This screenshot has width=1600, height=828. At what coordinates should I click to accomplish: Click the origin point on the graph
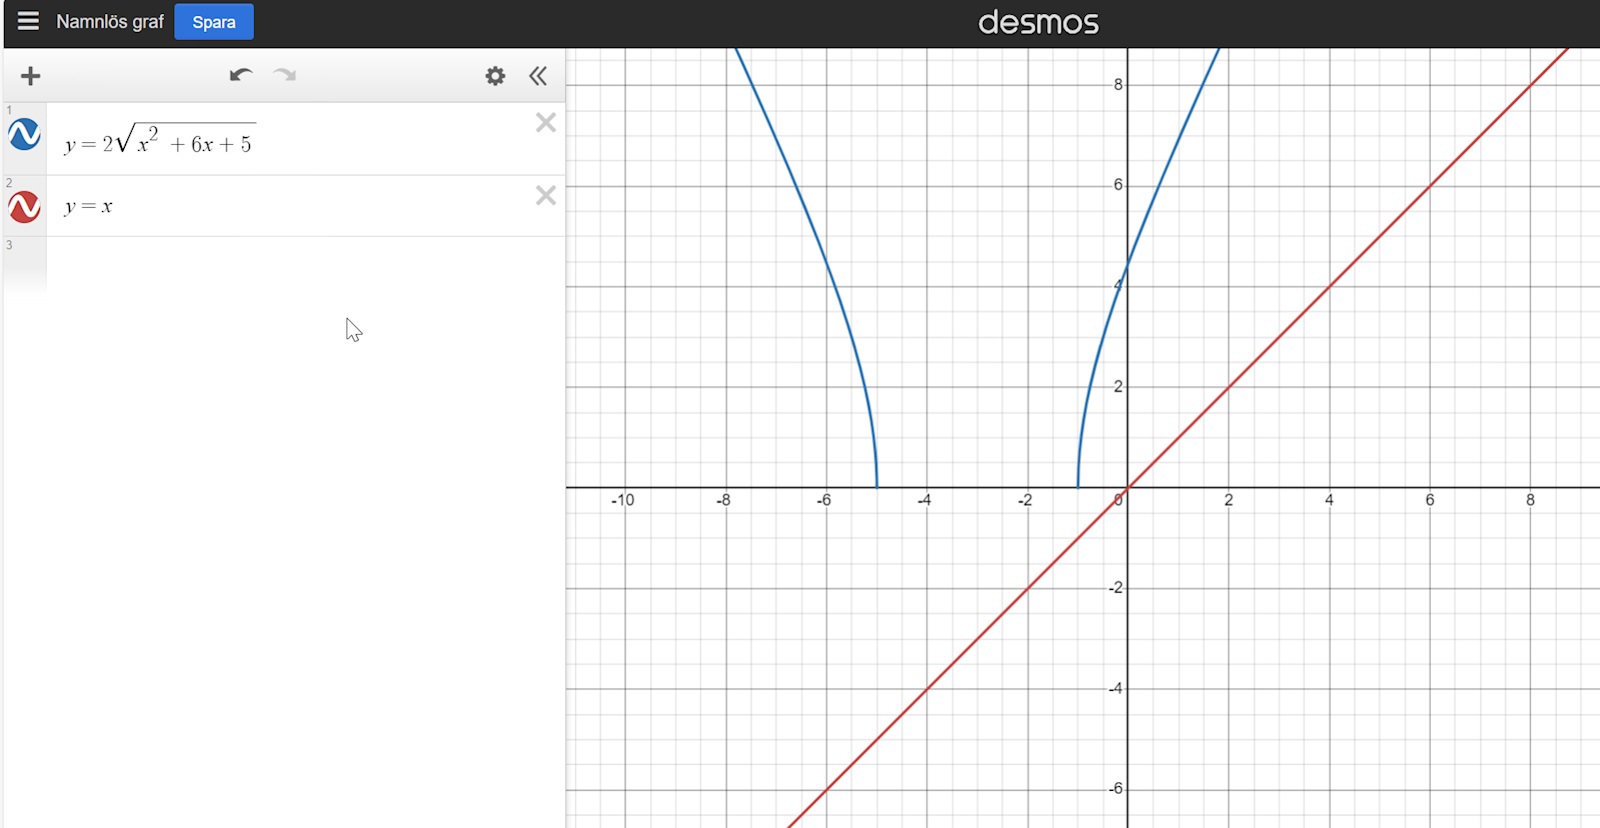pyautogui.click(x=1128, y=488)
